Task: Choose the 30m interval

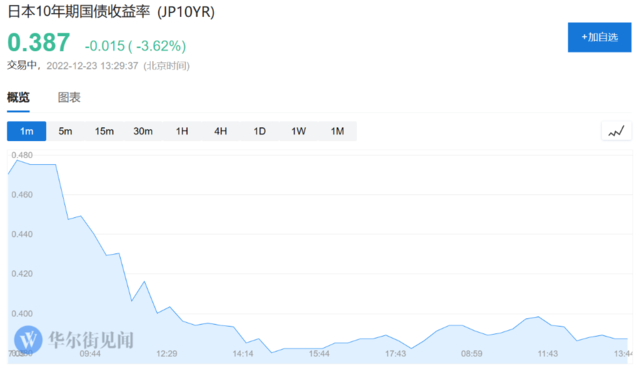Action: click(143, 131)
